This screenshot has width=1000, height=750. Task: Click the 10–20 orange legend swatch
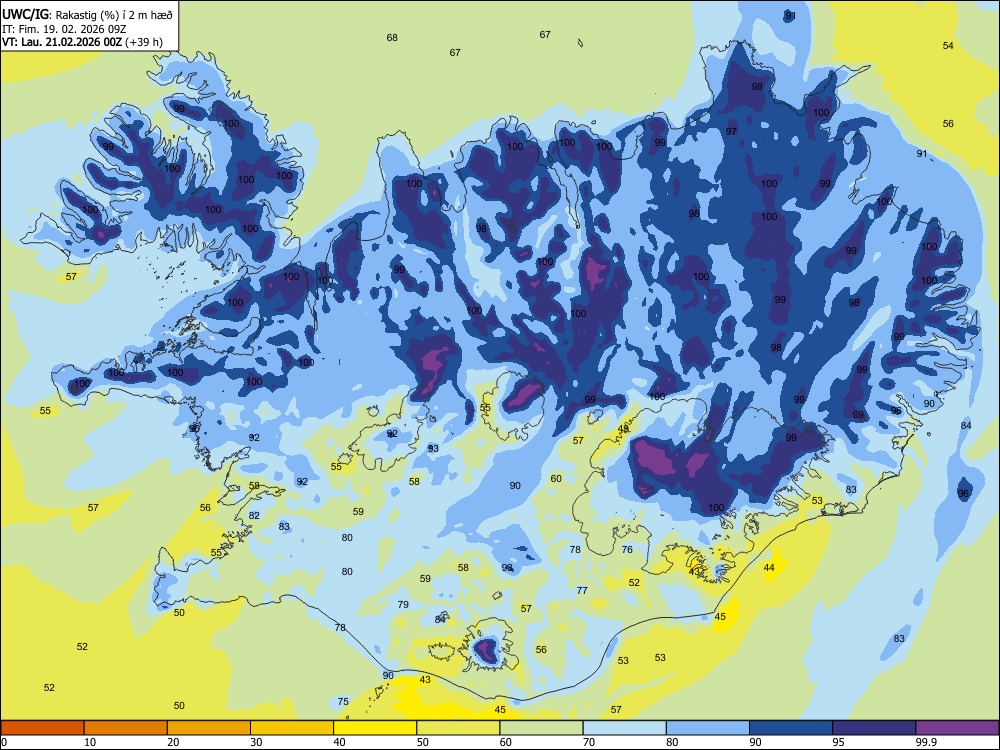(126, 728)
